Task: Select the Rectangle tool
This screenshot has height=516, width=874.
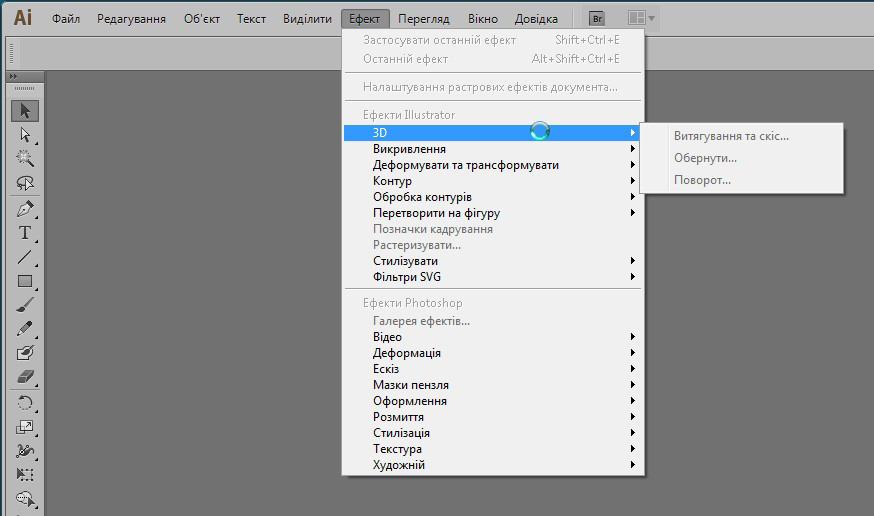Action: tap(25, 281)
